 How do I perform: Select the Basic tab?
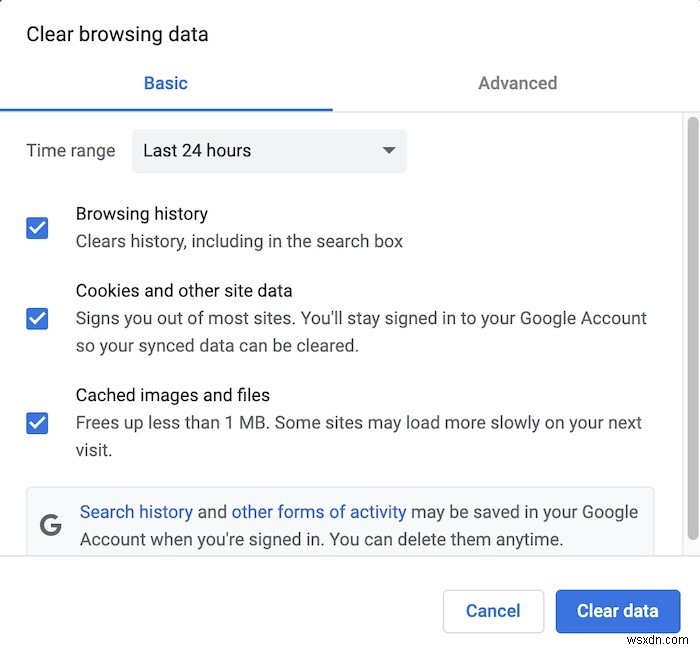pyautogui.click(x=166, y=83)
